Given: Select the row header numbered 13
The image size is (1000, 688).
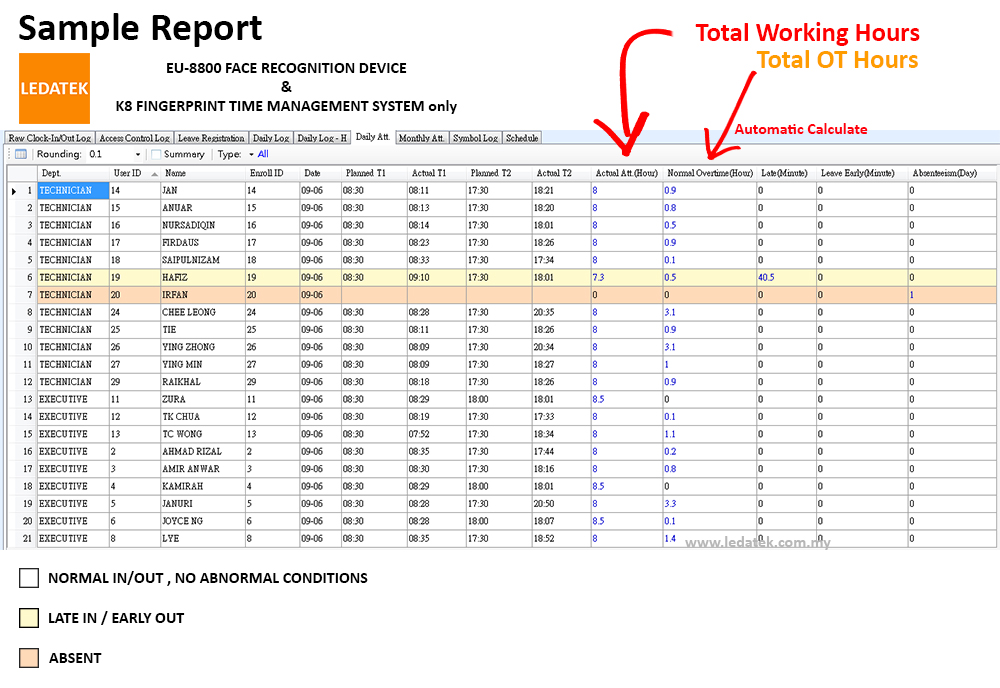Looking at the screenshot, I should tap(22, 400).
